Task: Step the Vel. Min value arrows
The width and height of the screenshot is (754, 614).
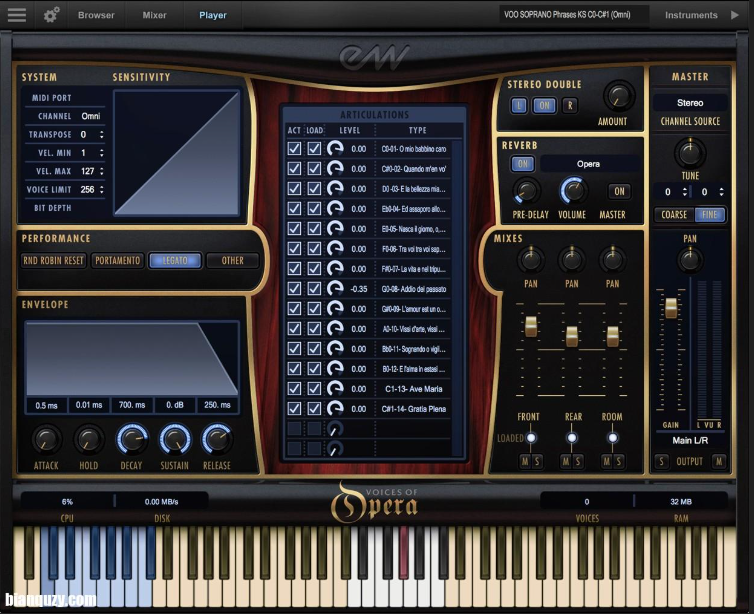Action: (x=101, y=153)
